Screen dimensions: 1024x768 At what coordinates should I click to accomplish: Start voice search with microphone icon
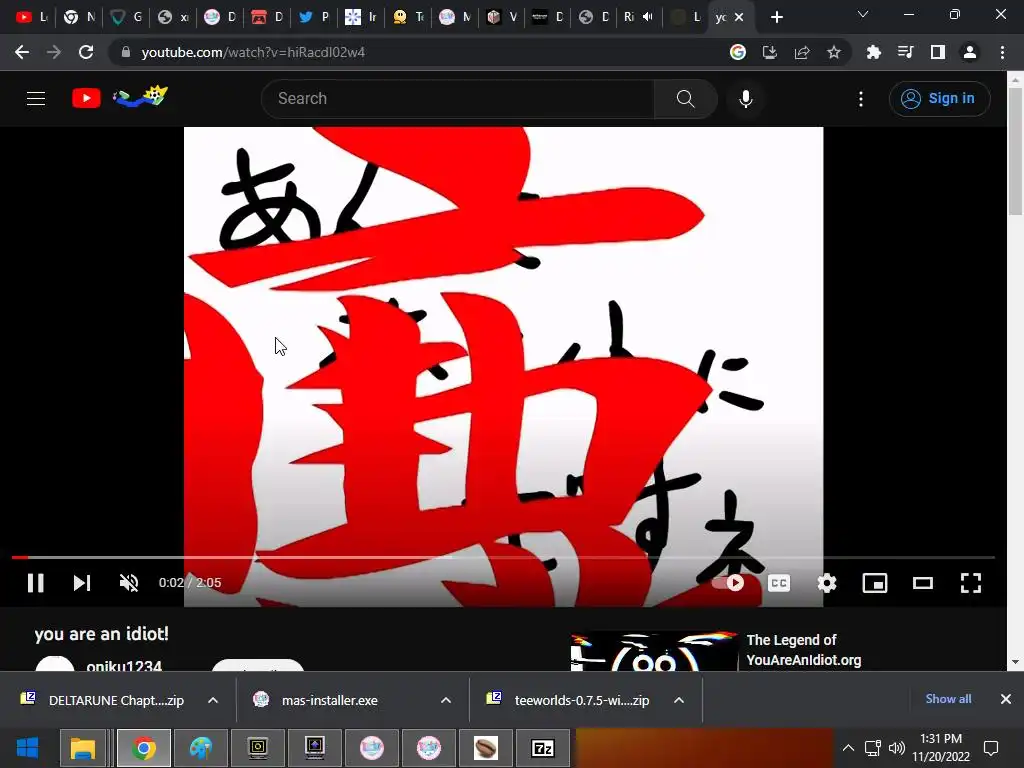point(746,99)
